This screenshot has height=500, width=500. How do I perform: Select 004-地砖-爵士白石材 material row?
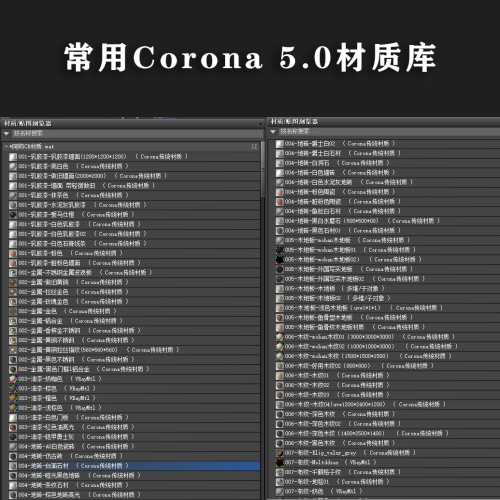pyautogui.click(x=388, y=154)
